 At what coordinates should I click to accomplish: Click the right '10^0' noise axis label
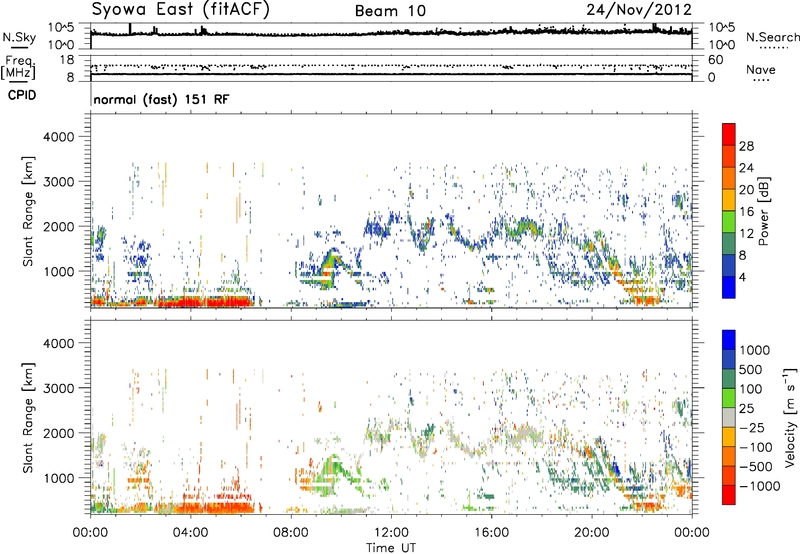[721, 45]
